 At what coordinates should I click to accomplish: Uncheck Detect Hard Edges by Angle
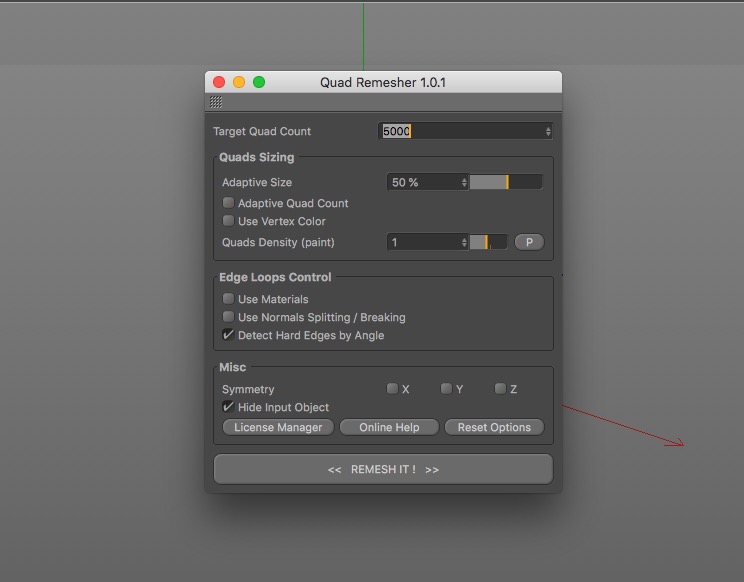tap(228, 335)
